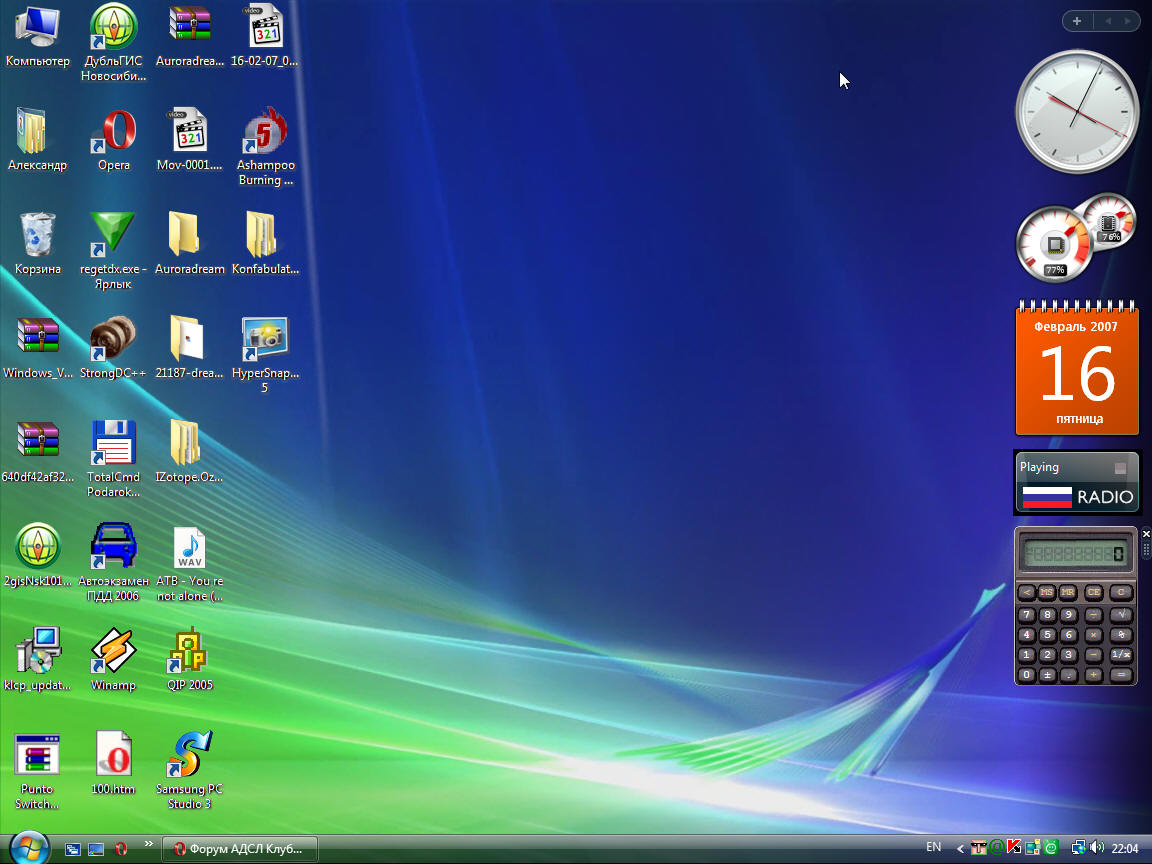The image size is (1152, 864).
Task: Select the HyperSnap 5 shortcut icon
Action: 265,340
